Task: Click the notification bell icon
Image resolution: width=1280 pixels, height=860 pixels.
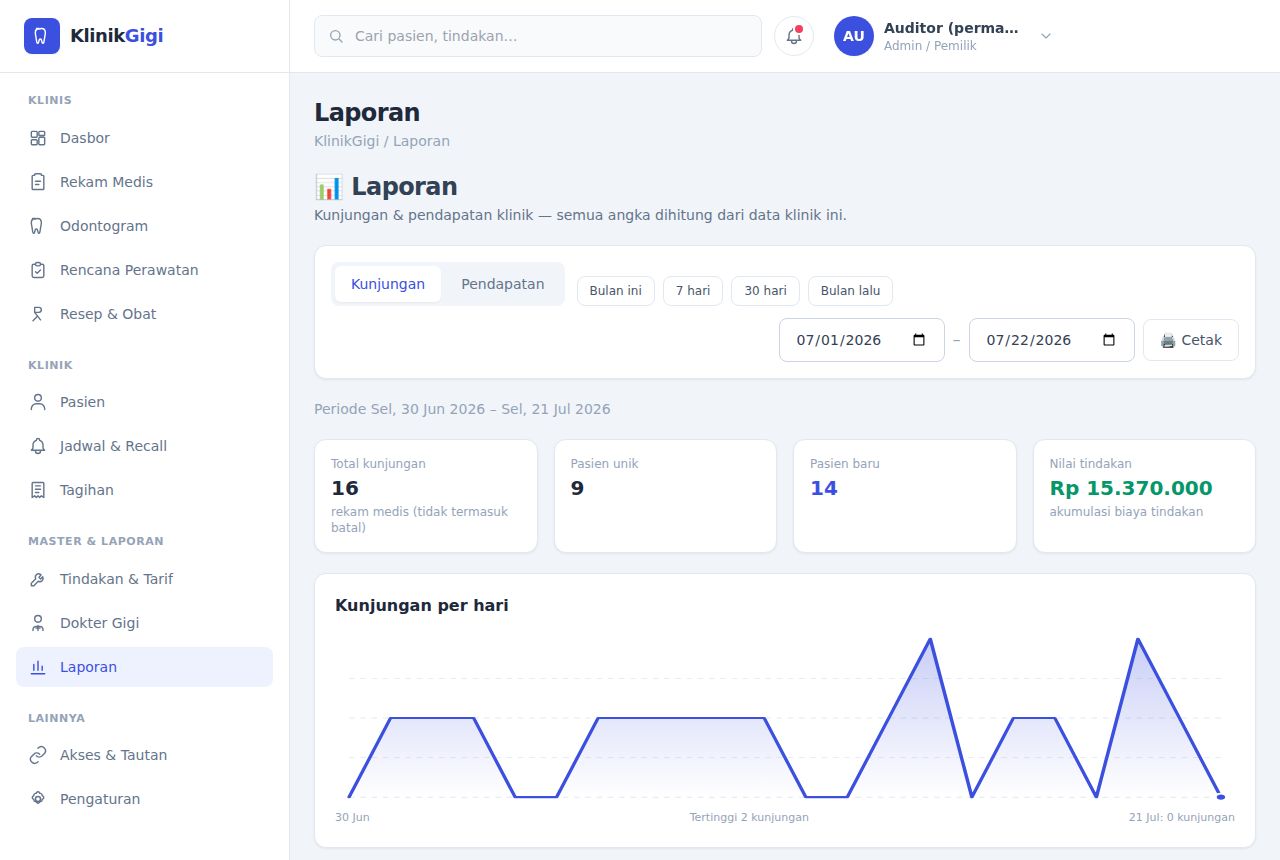Action: point(794,36)
